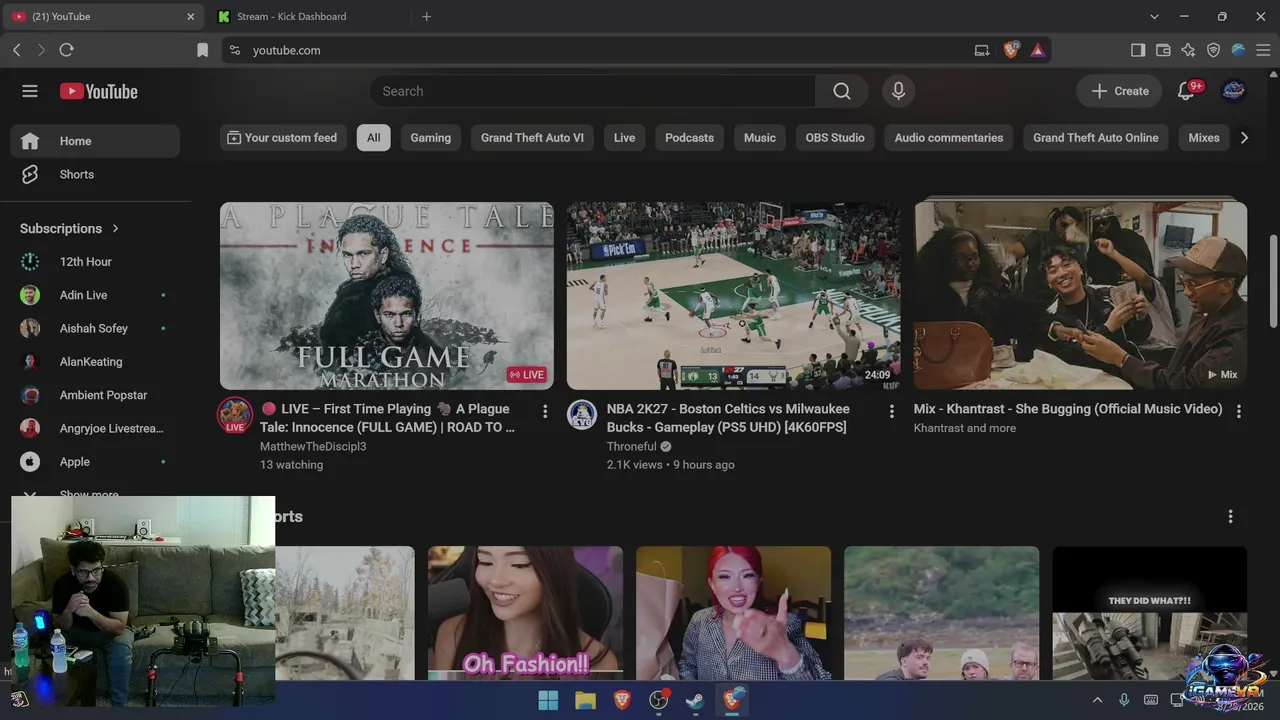Open Your custom feed chip

point(282,138)
